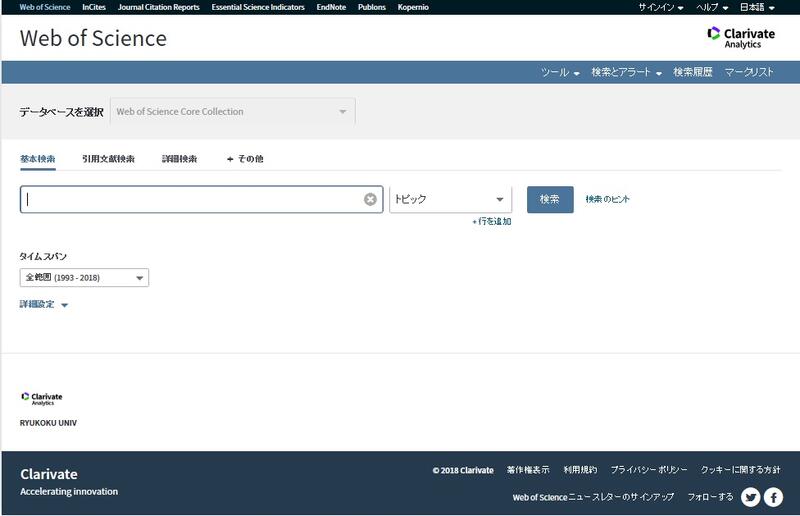Click Clarivate Analytics logo in header
The width and height of the screenshot is (800, 516).
[741, 38]
